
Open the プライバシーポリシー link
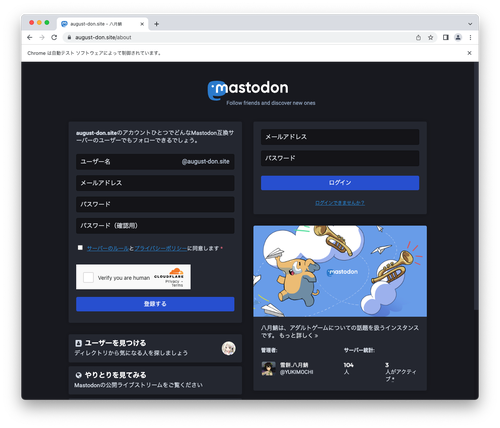161,248
